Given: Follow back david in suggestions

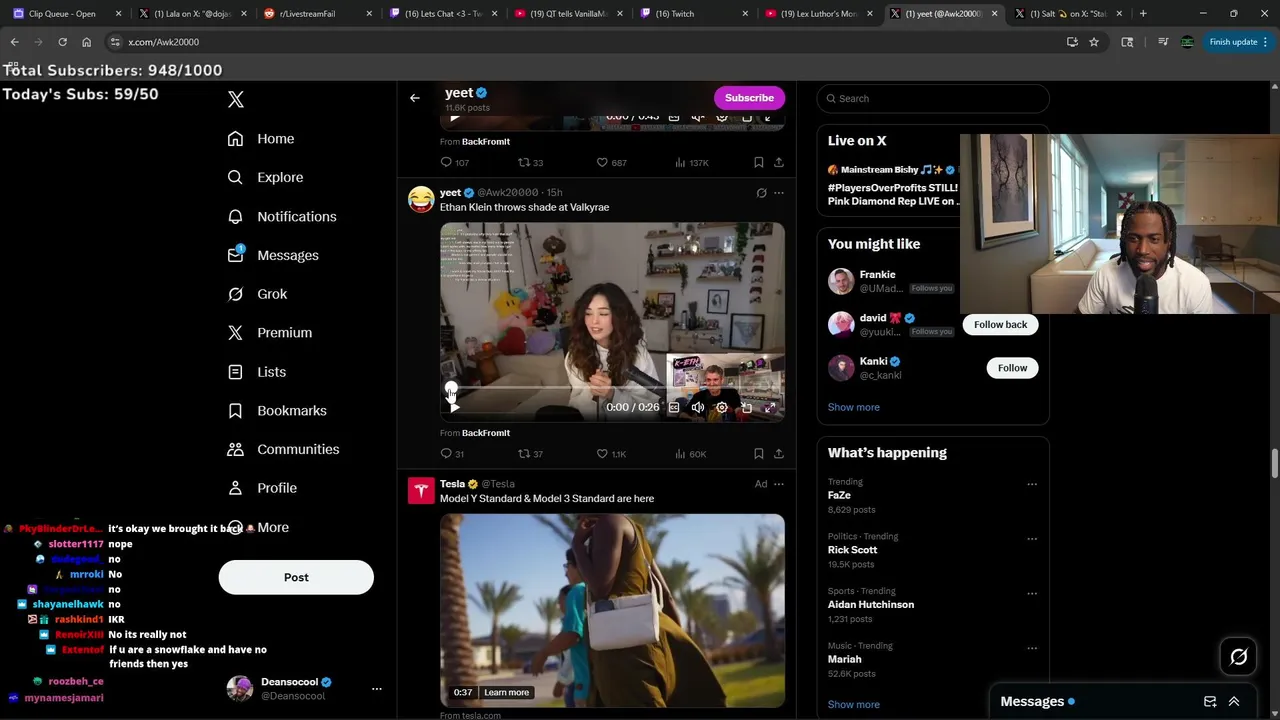Looking at the screenshot, I should pyautogui.click(x=1000, y=324).
